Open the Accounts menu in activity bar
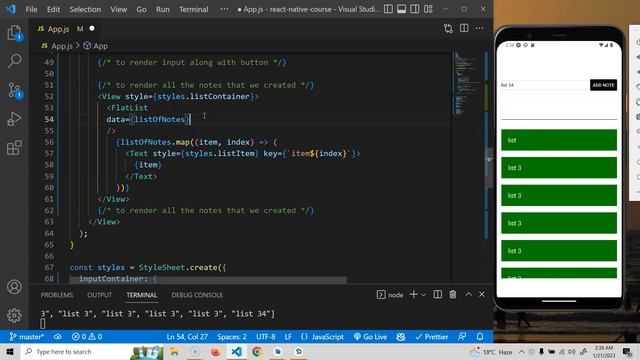This screenshot has width=640, height=360. click(x=14, y=287)
